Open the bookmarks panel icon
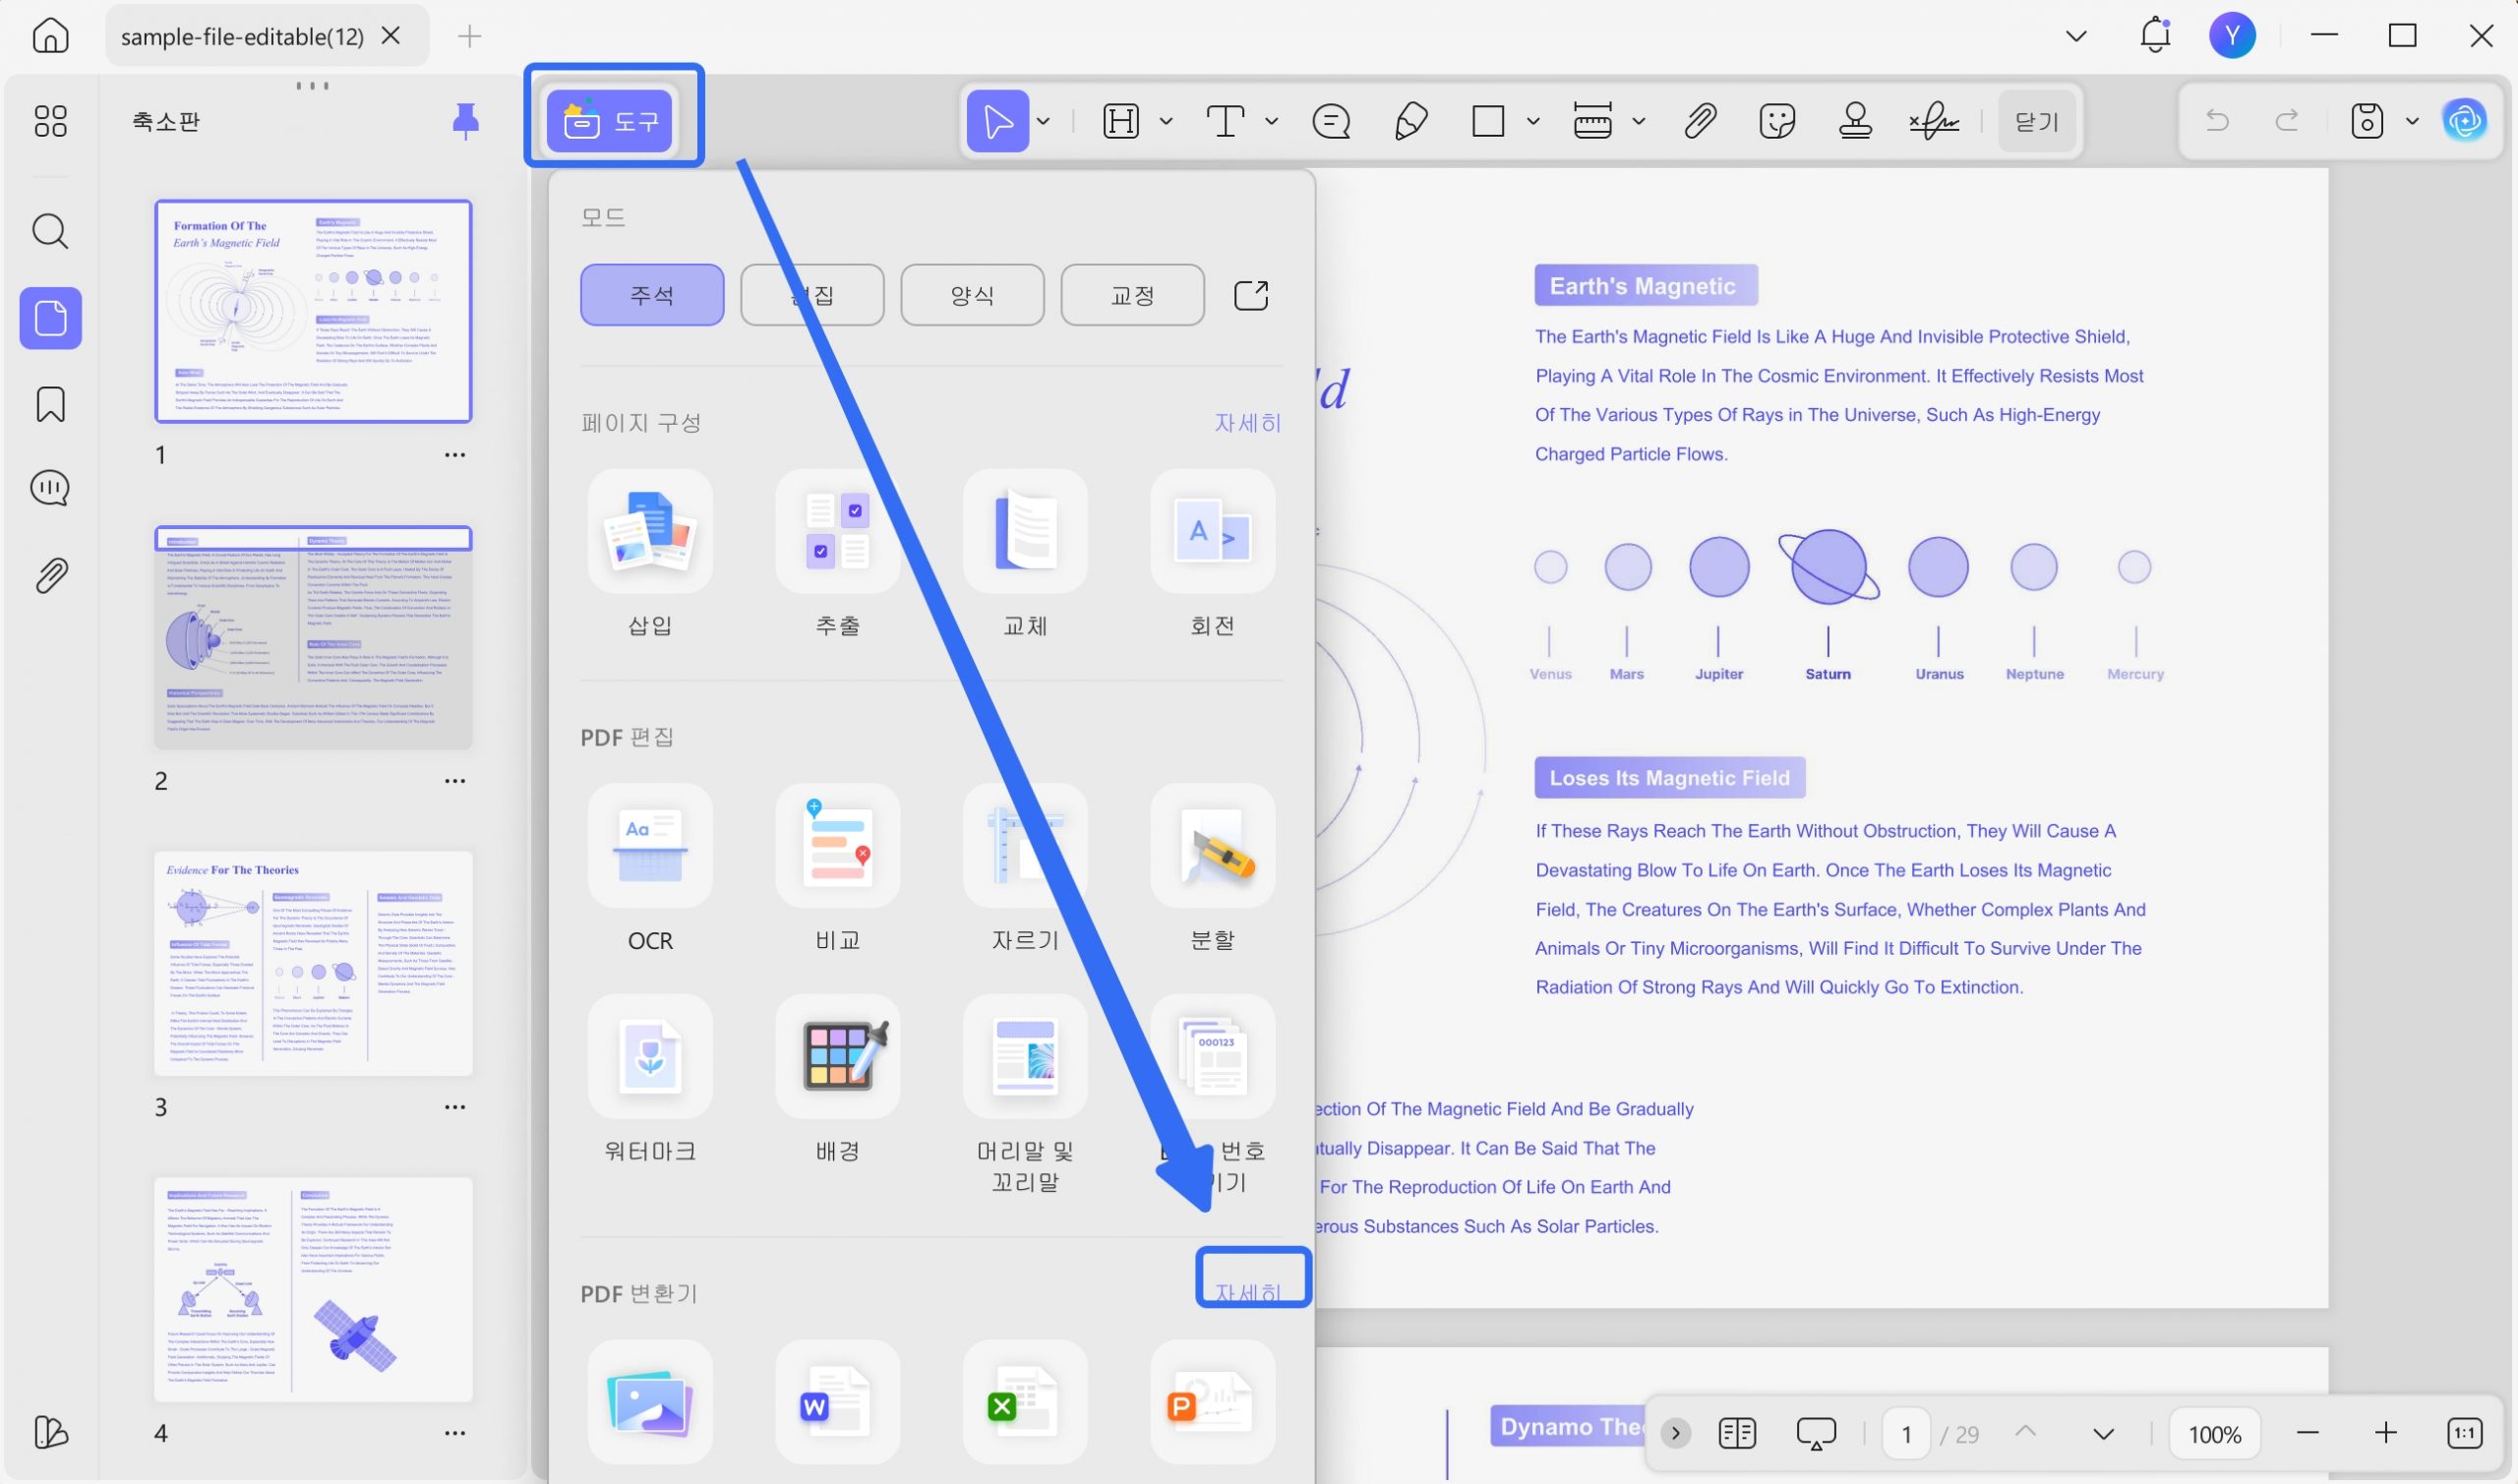Screen dimensions: 2518x1484 coord(50,404)
